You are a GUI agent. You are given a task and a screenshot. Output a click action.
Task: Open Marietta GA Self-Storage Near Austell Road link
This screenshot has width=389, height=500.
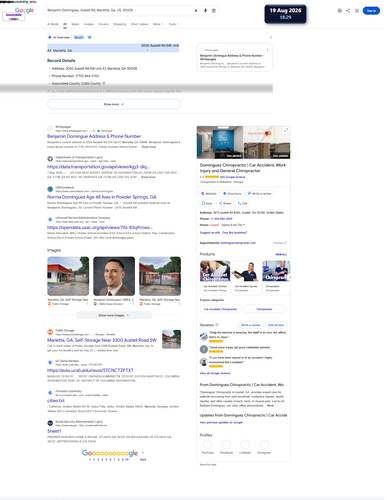[x=102, y=340]
